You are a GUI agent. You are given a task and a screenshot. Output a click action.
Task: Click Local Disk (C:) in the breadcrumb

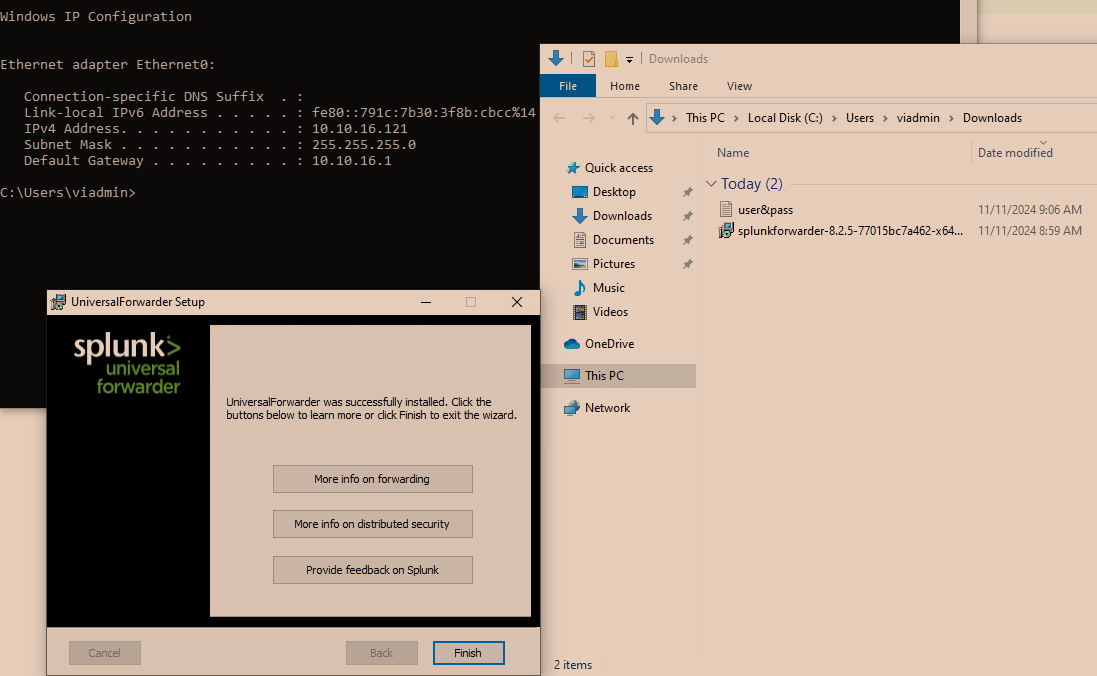pos(785,118)
